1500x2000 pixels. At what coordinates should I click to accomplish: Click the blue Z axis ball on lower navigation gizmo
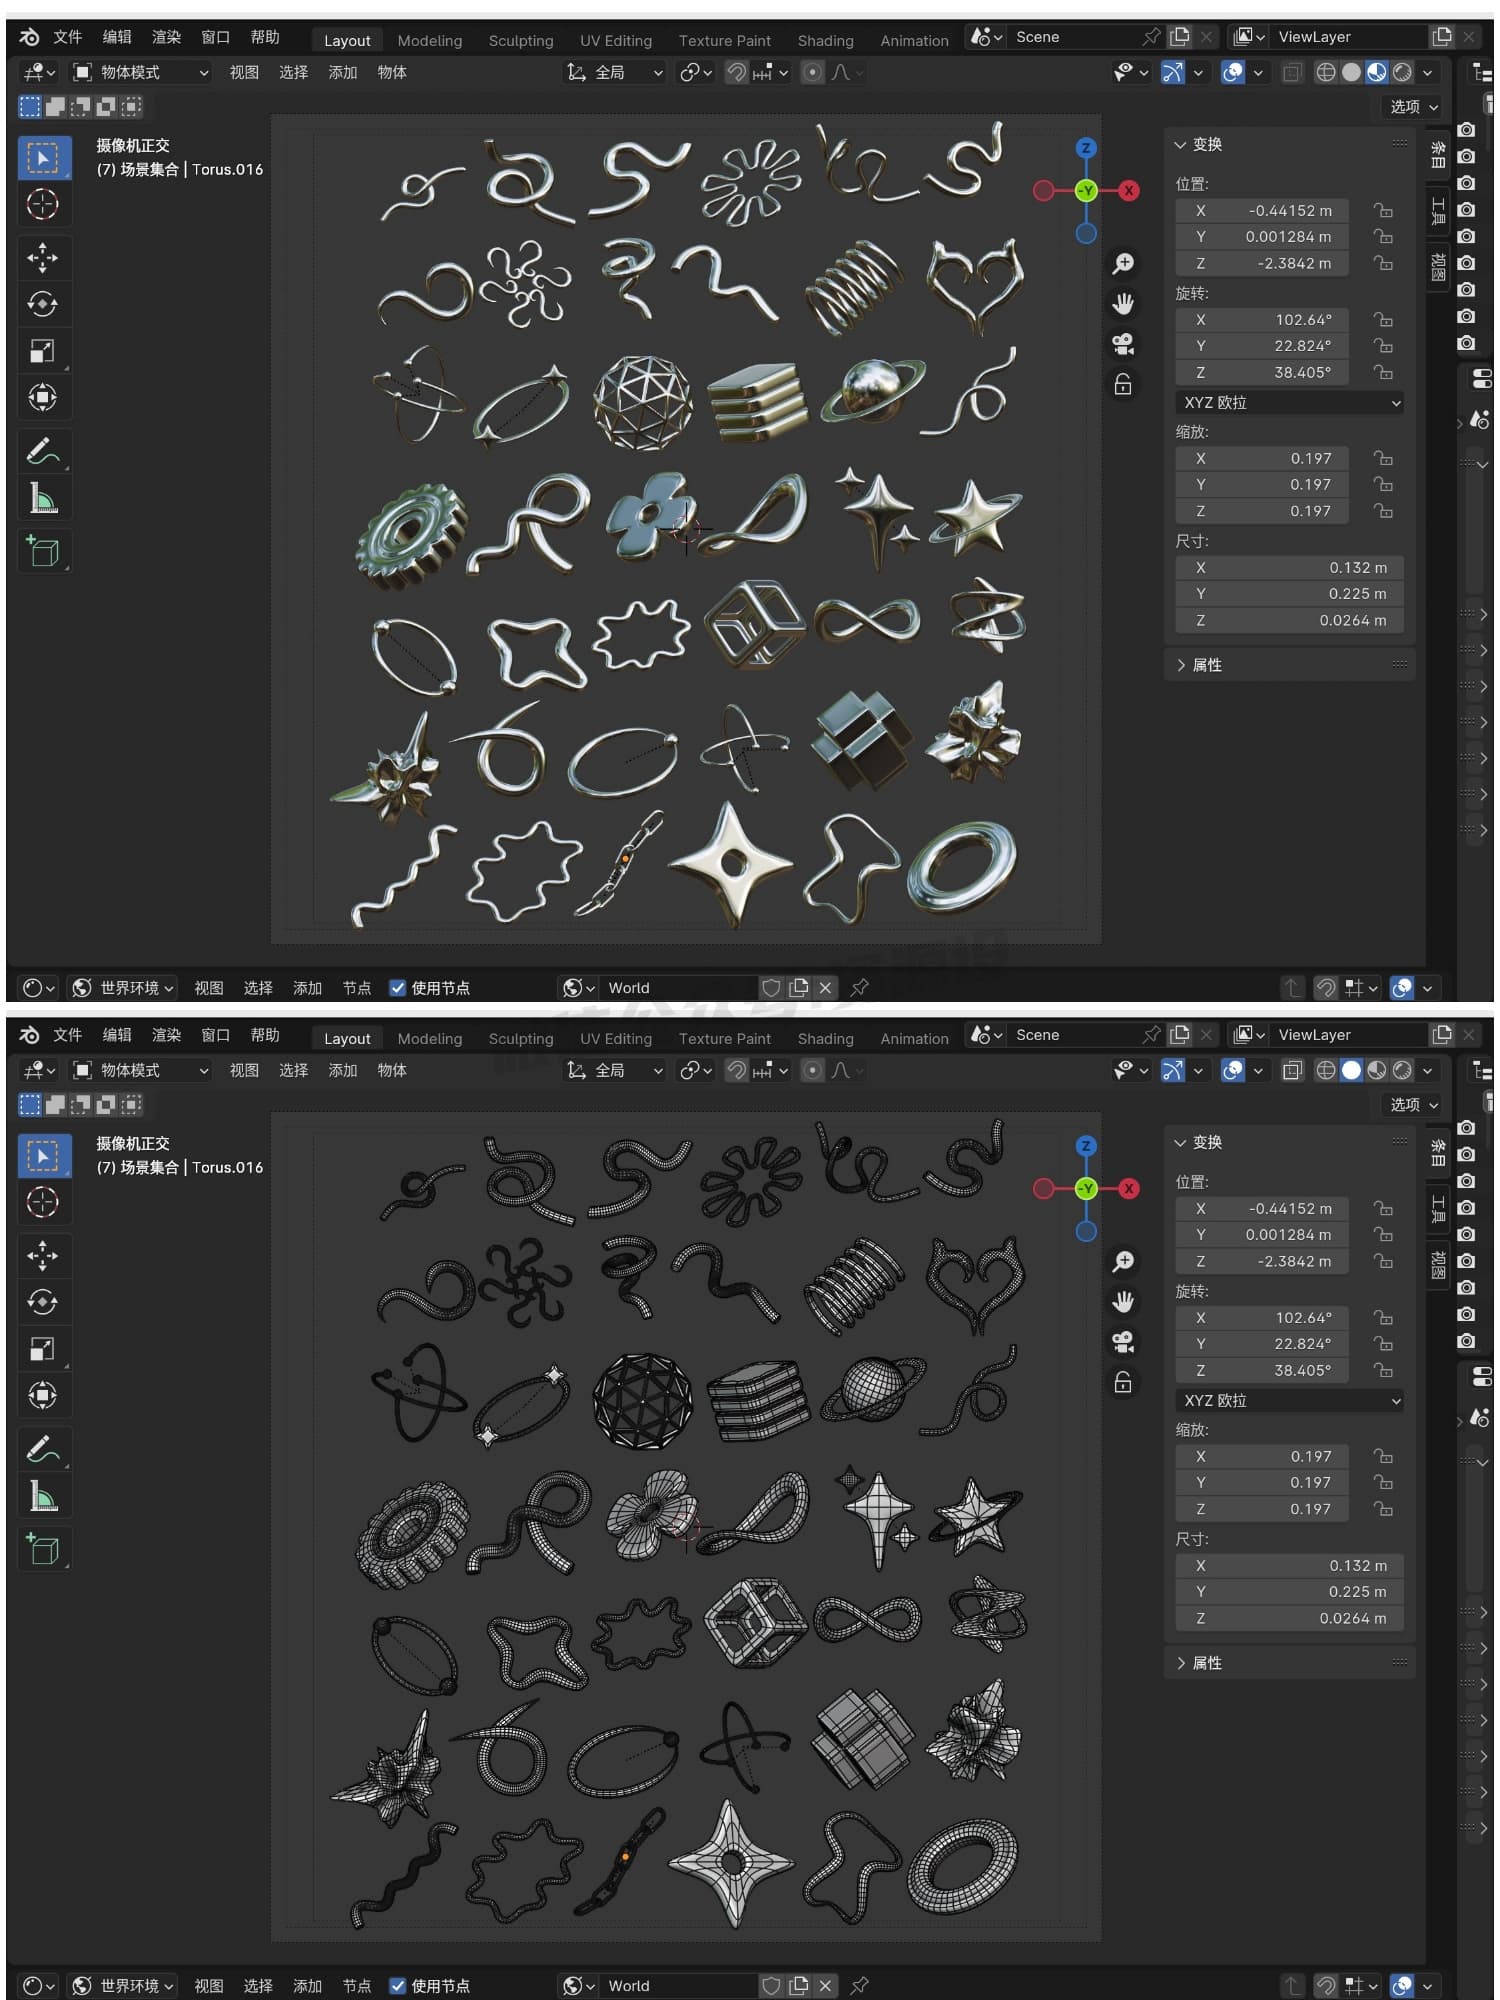pyautogui.click(x=1086, y=1146)
